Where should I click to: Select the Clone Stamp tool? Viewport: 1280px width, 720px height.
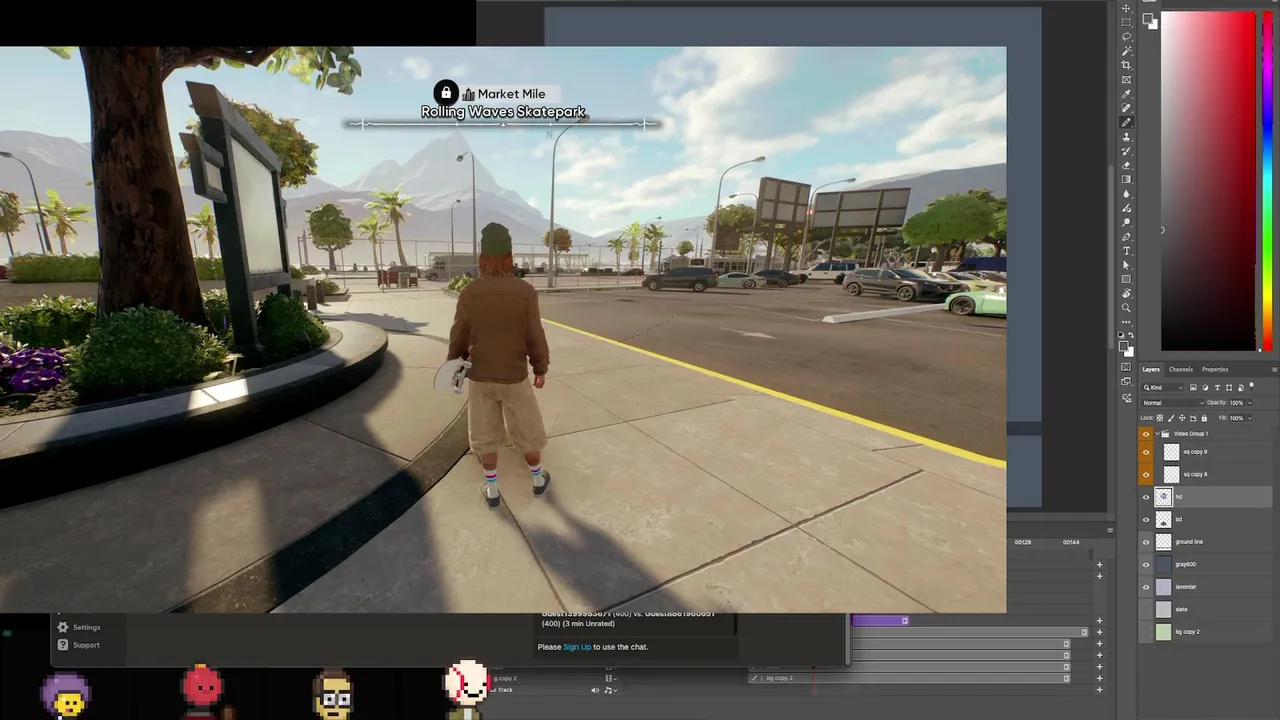[1127, 136]
